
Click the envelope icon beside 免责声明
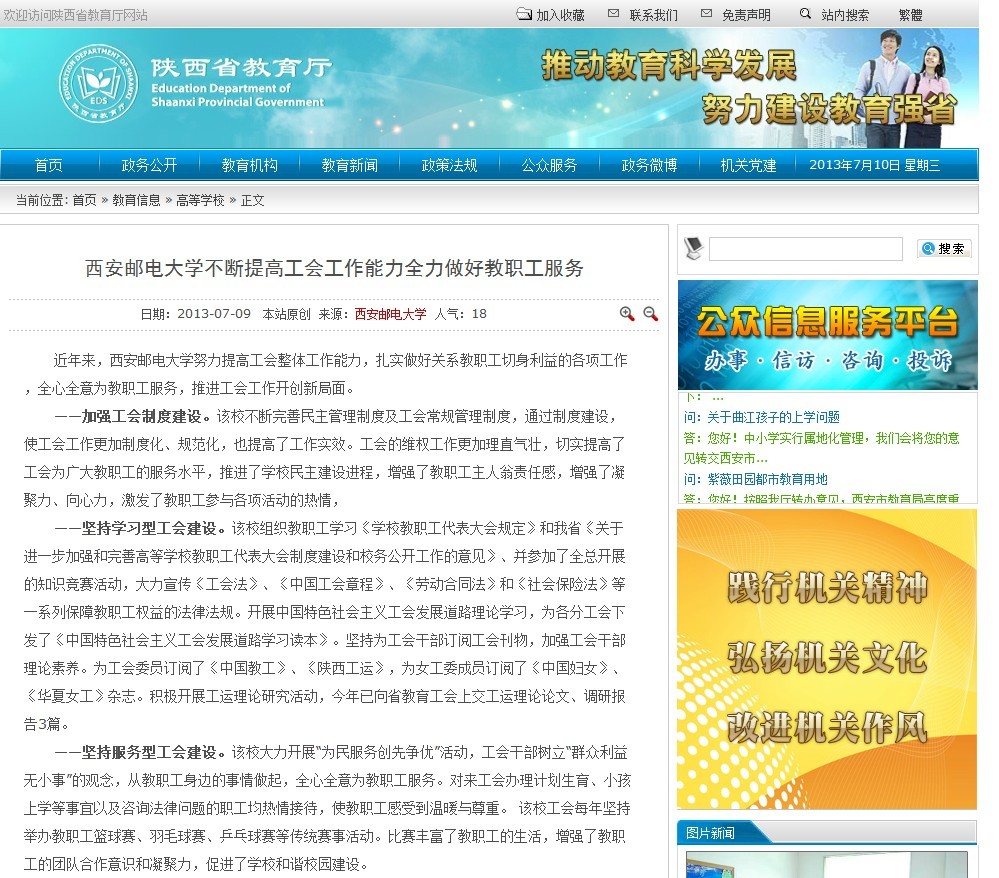706,14
